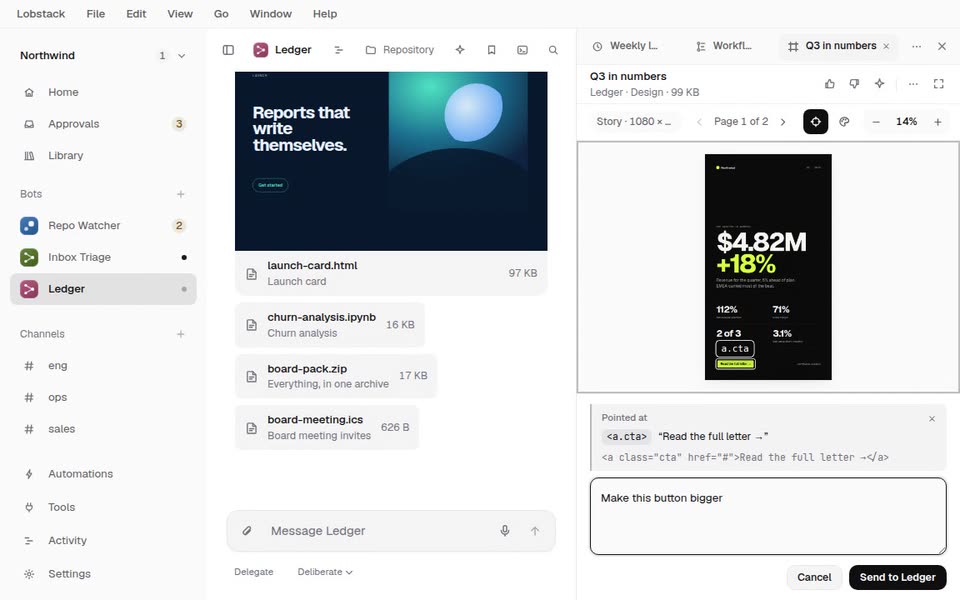960x600 pixels.
Task: Open the ops channel
Action: click(103, 397)
